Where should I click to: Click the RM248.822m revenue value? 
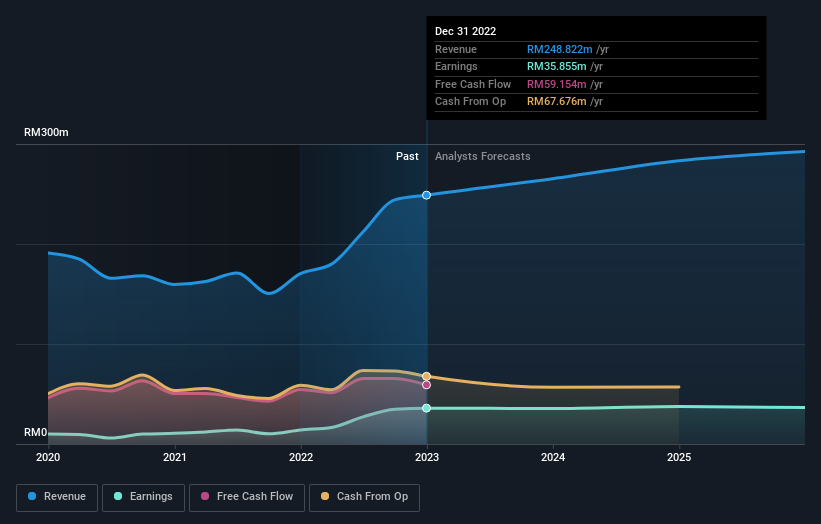559,49
